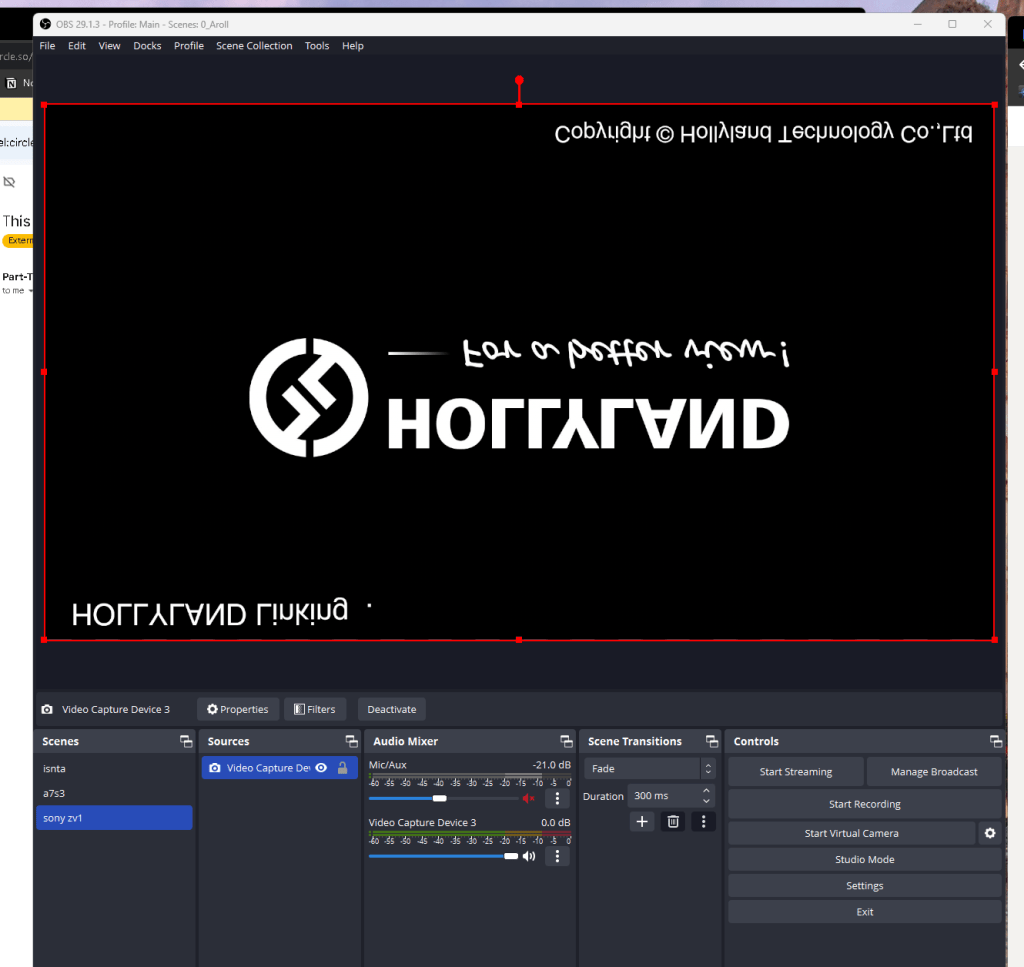Click the Duration 300 ms field
The height and width of the screenshot is (967, 1024).
(664, 796)
